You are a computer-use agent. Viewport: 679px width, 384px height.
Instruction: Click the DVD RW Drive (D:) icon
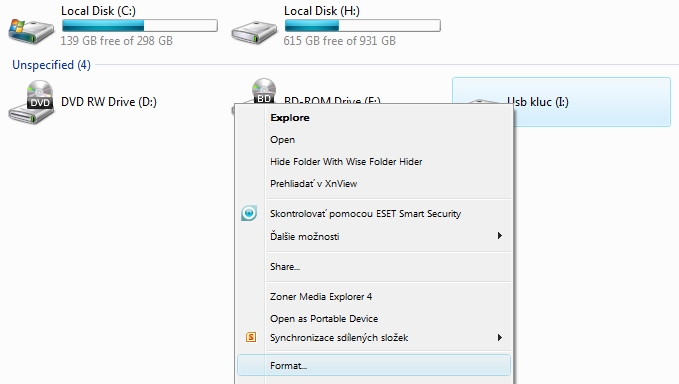[x=31, y=103]
